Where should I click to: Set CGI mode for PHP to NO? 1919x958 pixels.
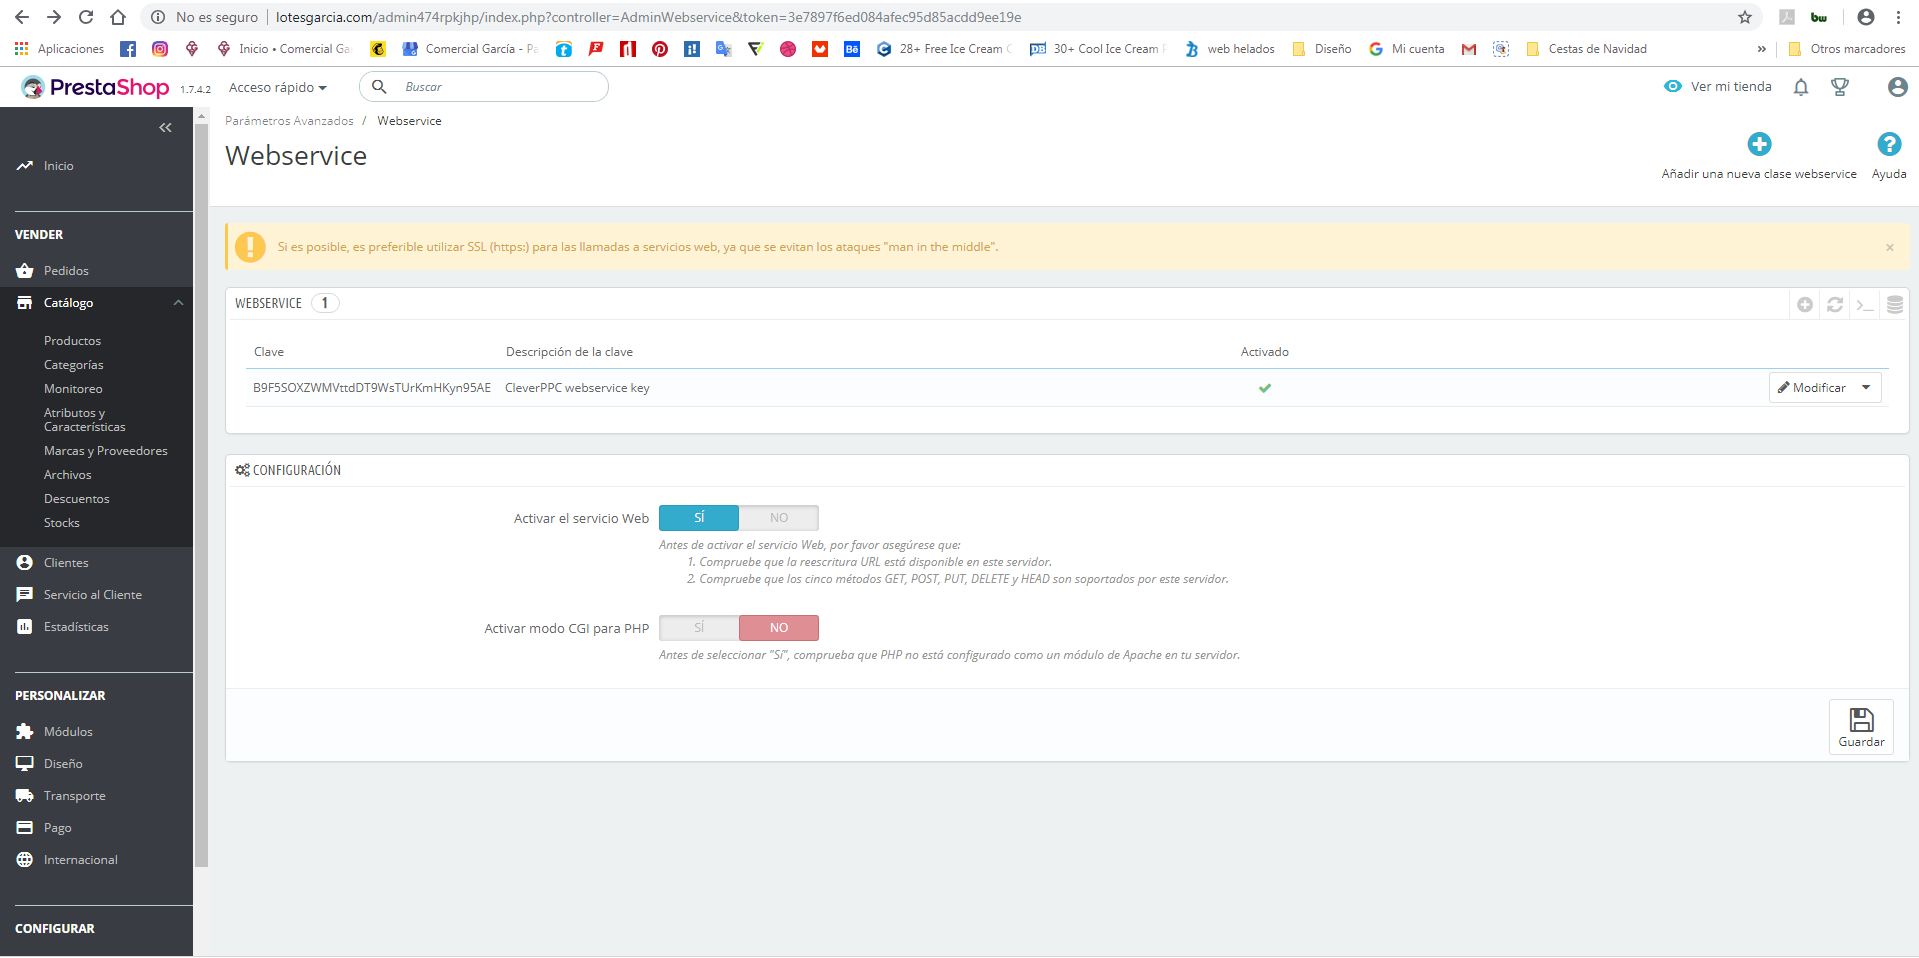click(779, 628)
